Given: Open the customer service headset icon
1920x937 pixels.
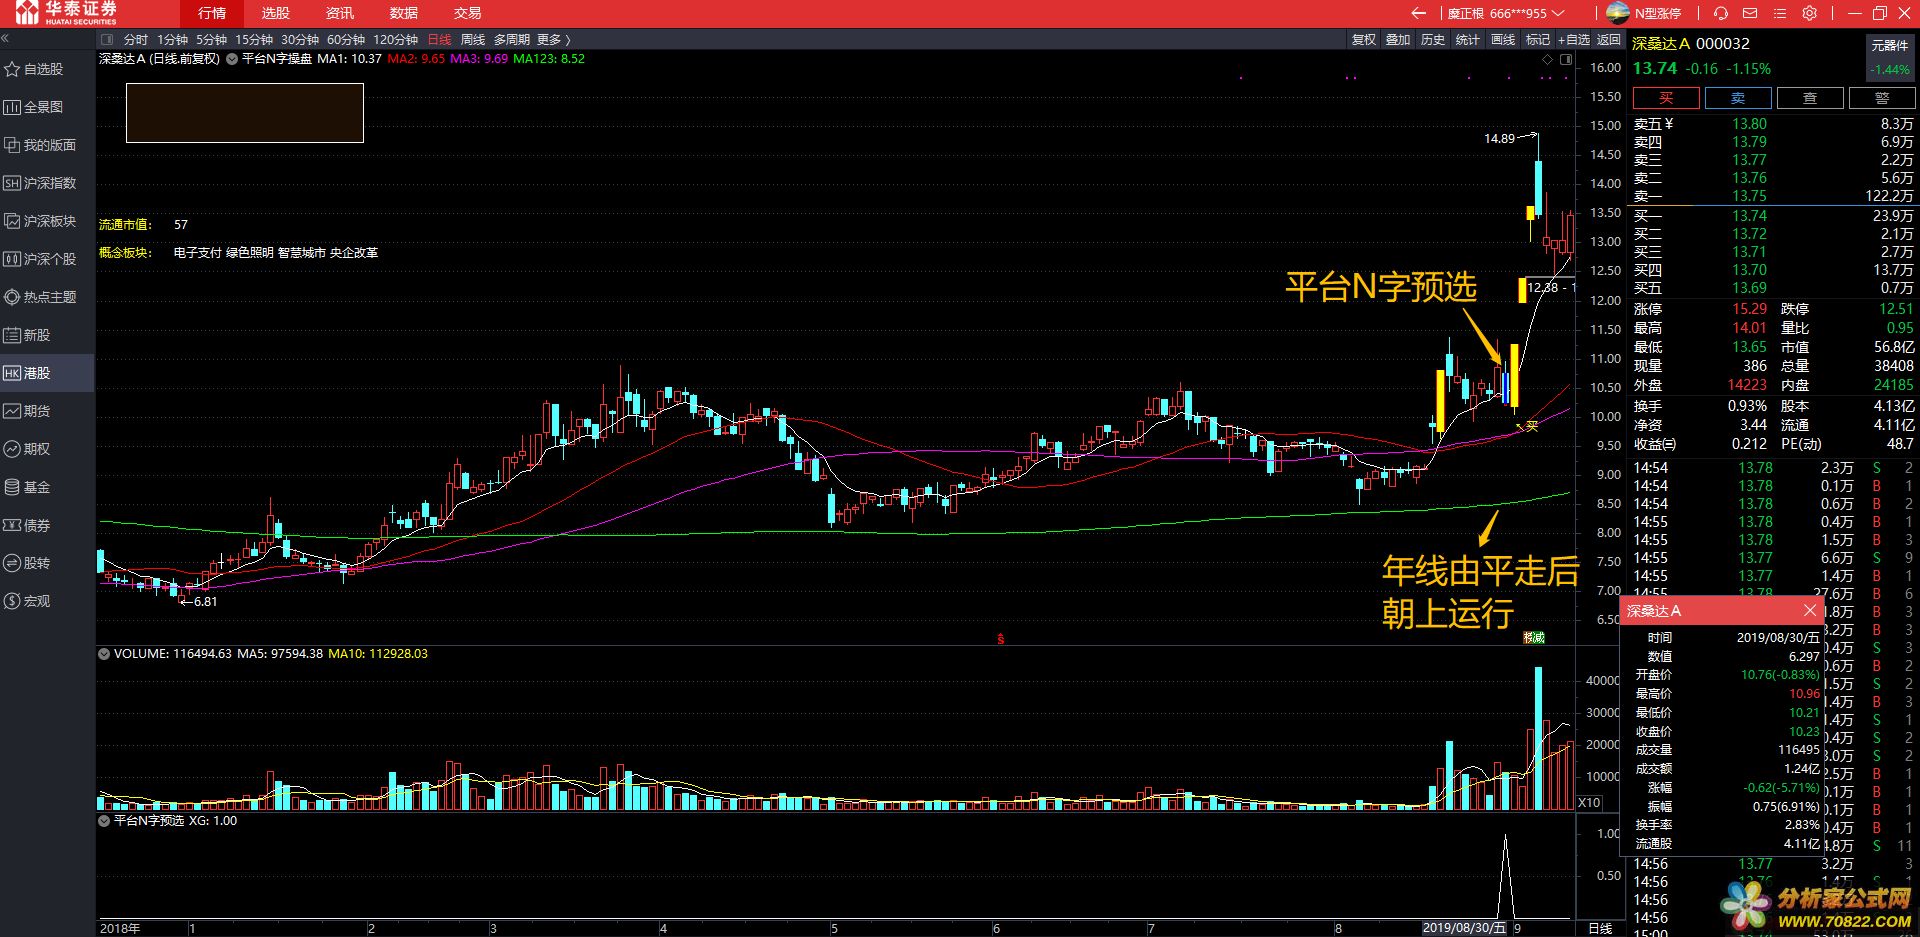Looking at the screenshot, I should point(1721,13).
